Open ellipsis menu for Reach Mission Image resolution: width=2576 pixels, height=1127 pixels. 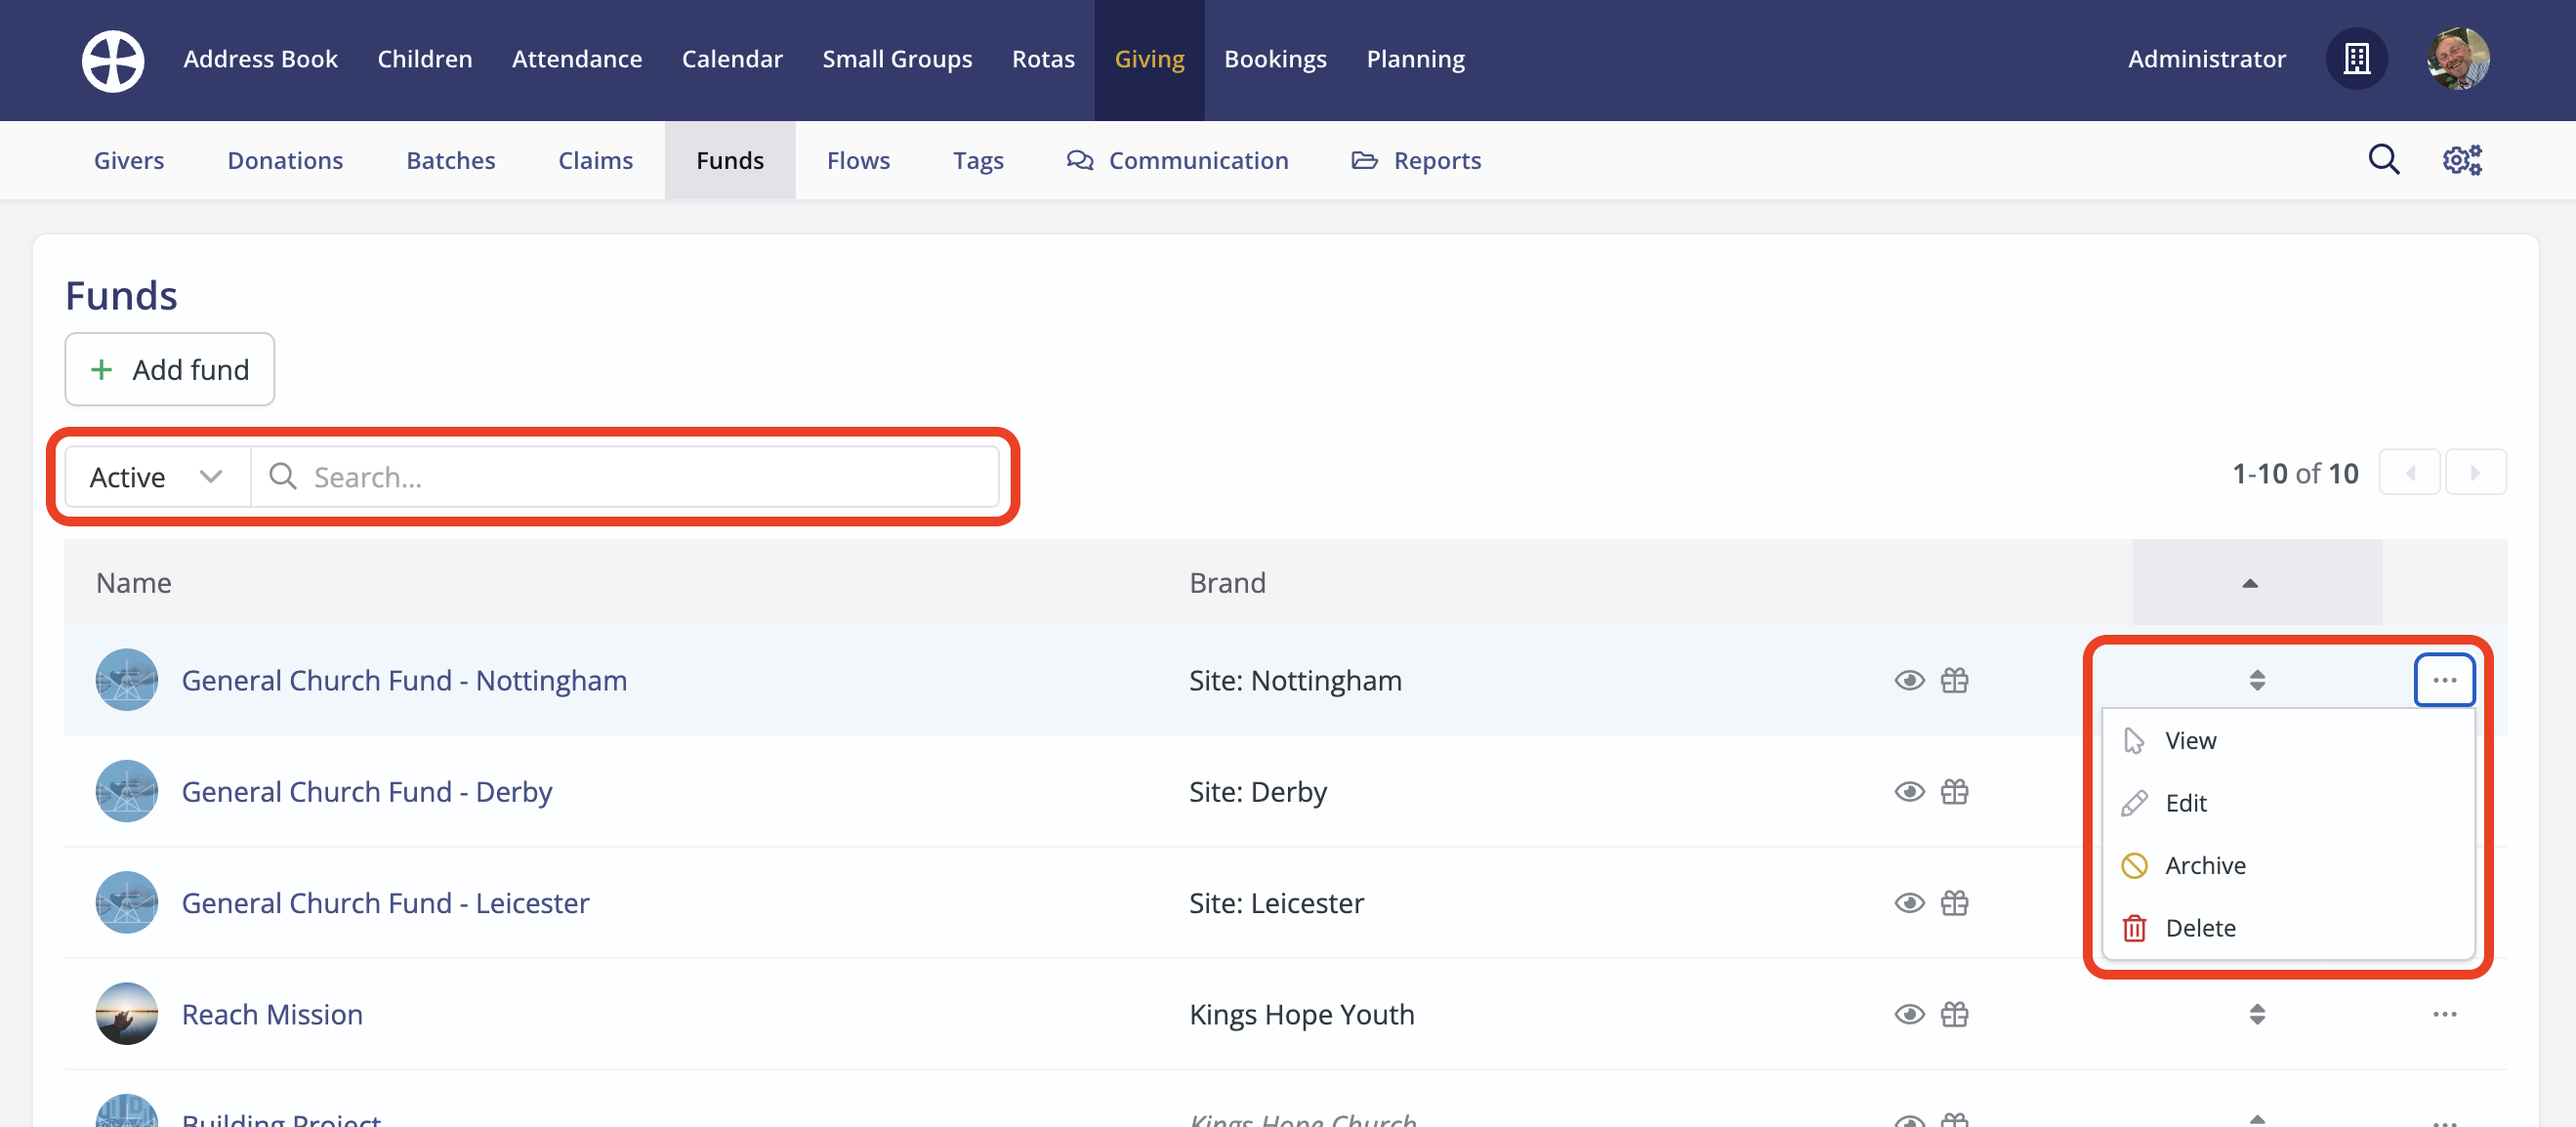2444,1014
